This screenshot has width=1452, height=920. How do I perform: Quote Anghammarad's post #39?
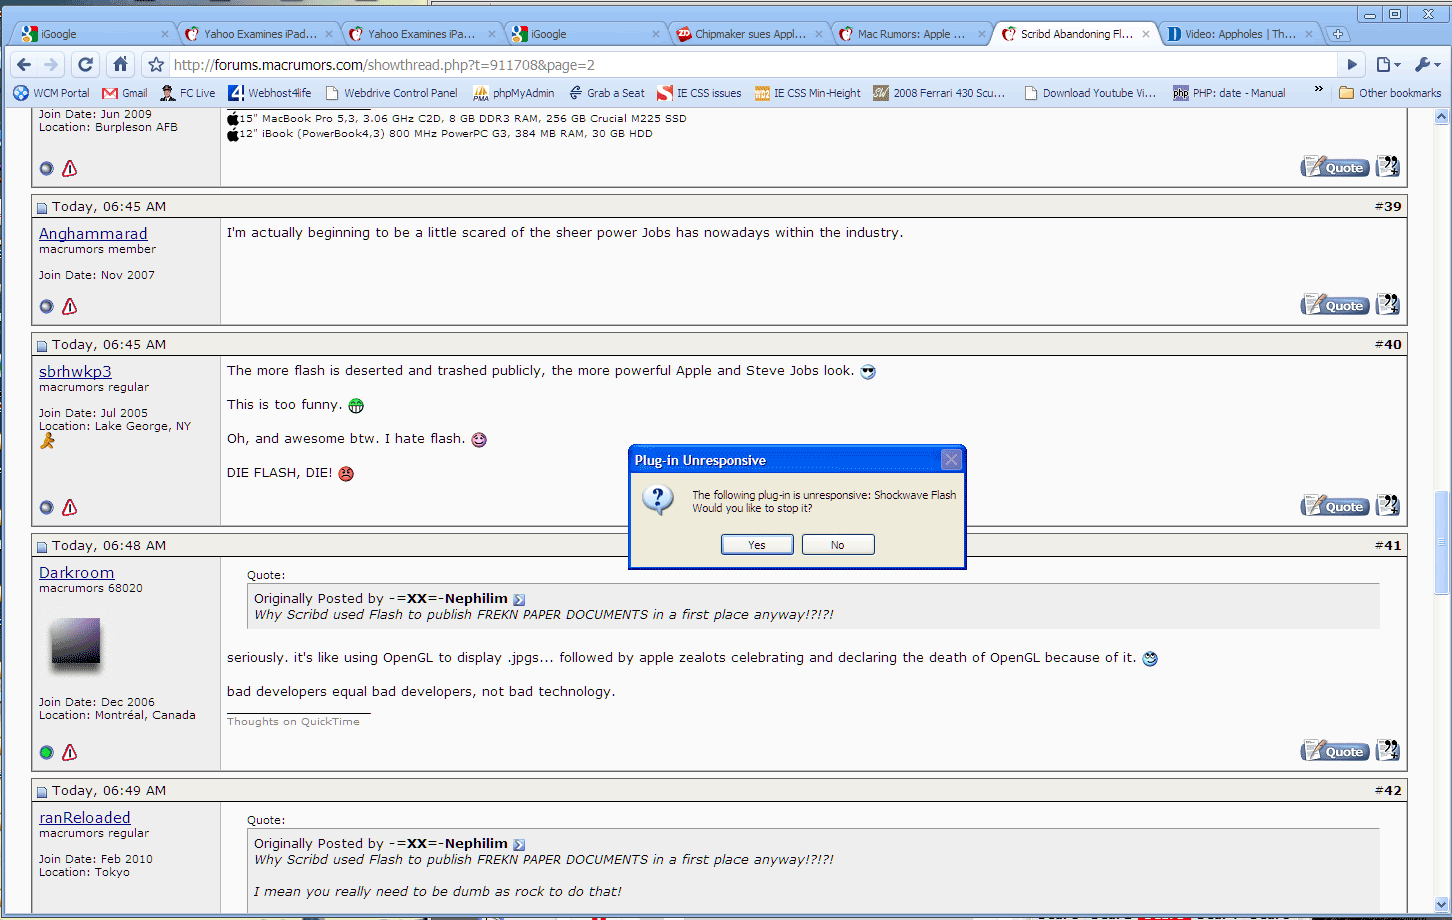[1335, 305]
